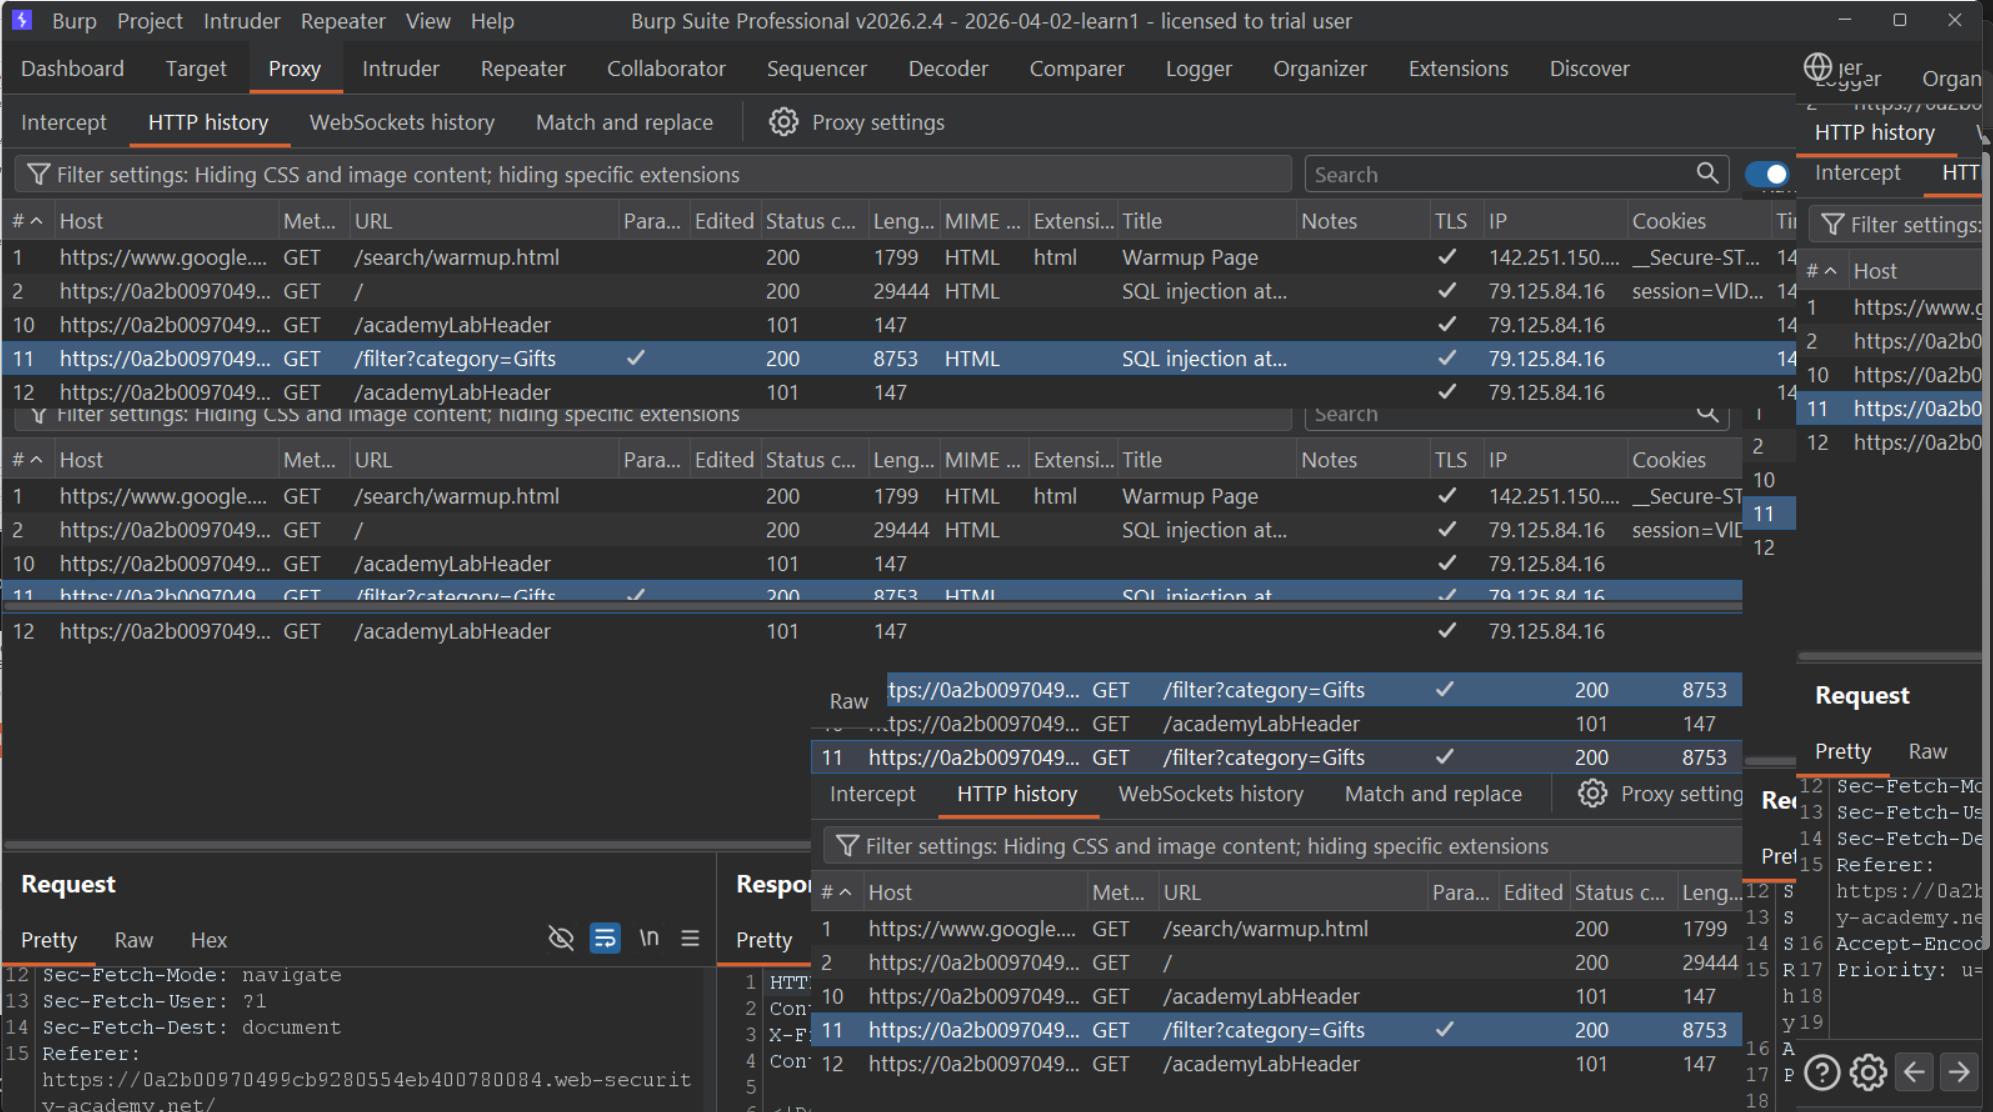The image size is (1993, 1112).
Task: Click the Burp Suite logo icon in title bar
Action: point(22,20)
